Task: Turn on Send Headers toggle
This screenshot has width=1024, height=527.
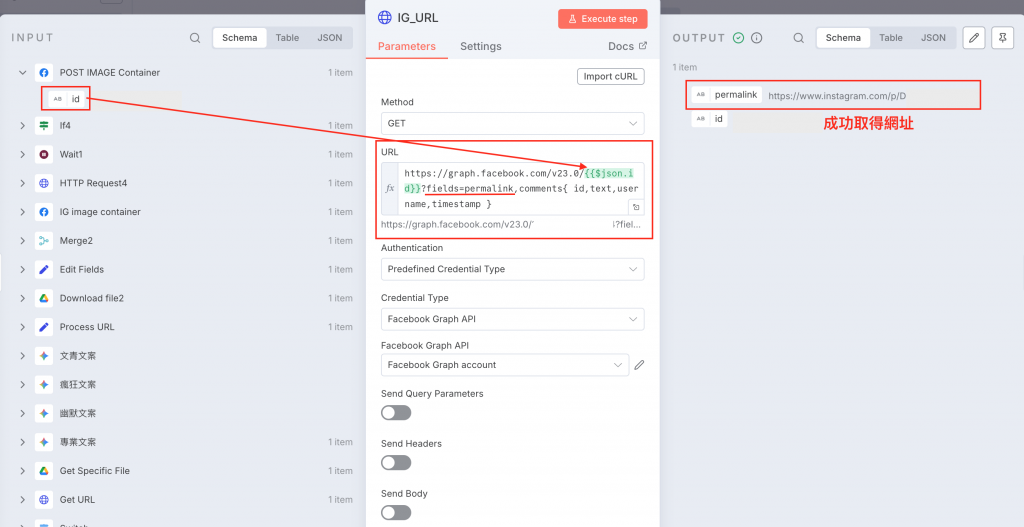Action: (396, 462)
